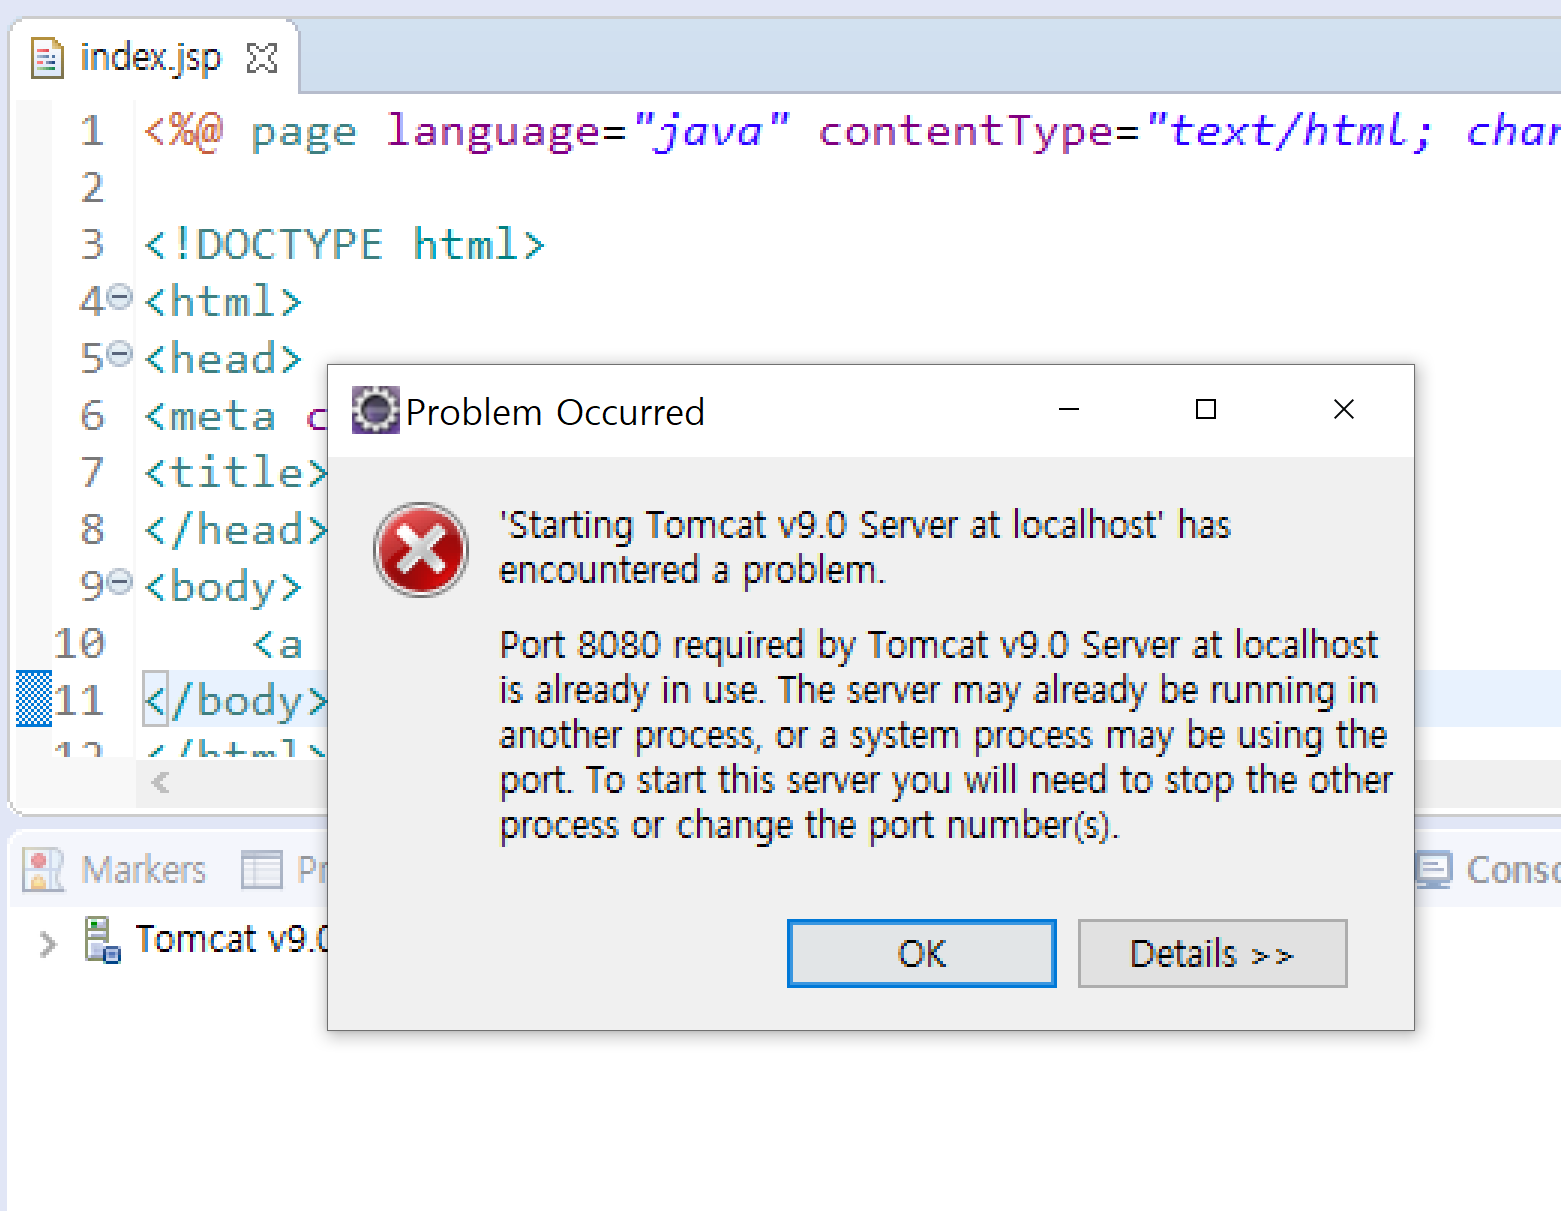Maximize the Problem Occurred dialog
Screen dimensions: 1561x1211
point(1206,409)
